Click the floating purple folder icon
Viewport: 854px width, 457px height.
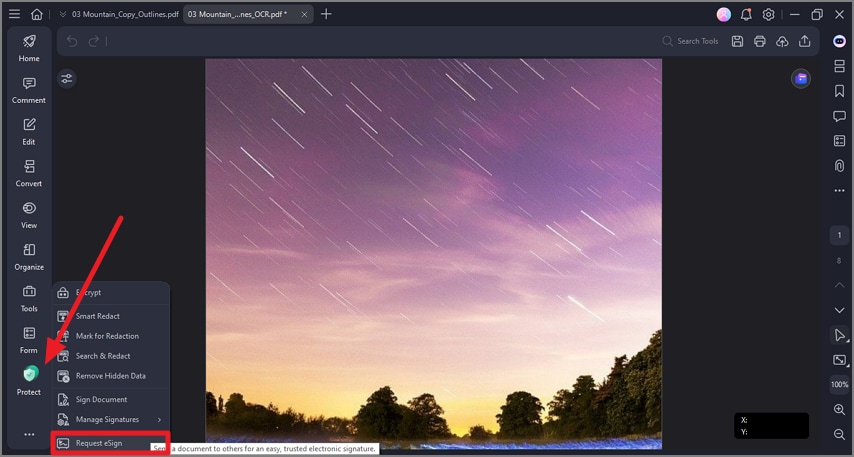click(801, 79)
